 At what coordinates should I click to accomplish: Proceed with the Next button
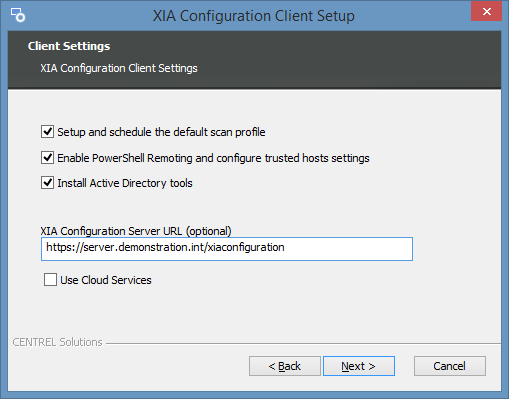coord(359,366)
